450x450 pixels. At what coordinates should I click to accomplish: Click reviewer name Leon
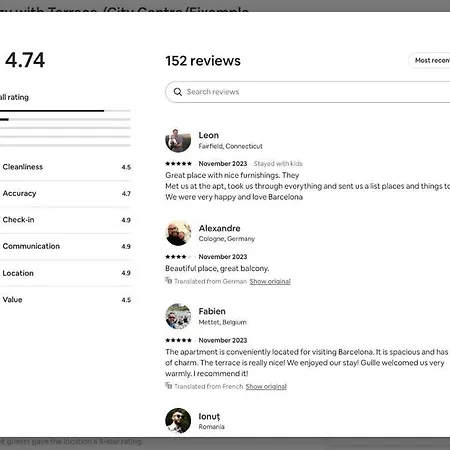[209, 135]
